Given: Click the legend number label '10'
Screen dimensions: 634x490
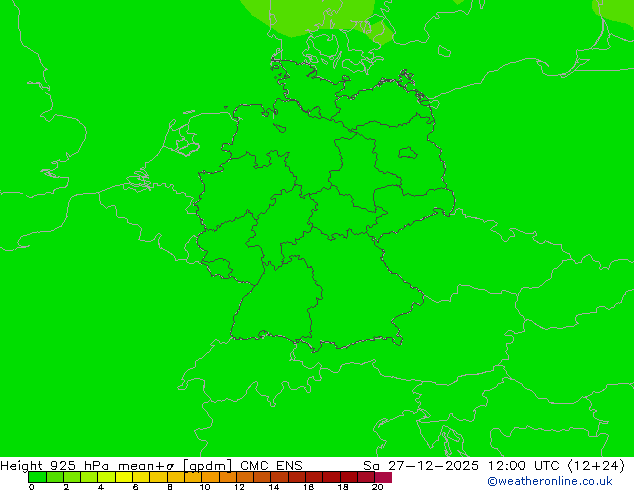Looking at the screenshot, I should pos(205,487).
